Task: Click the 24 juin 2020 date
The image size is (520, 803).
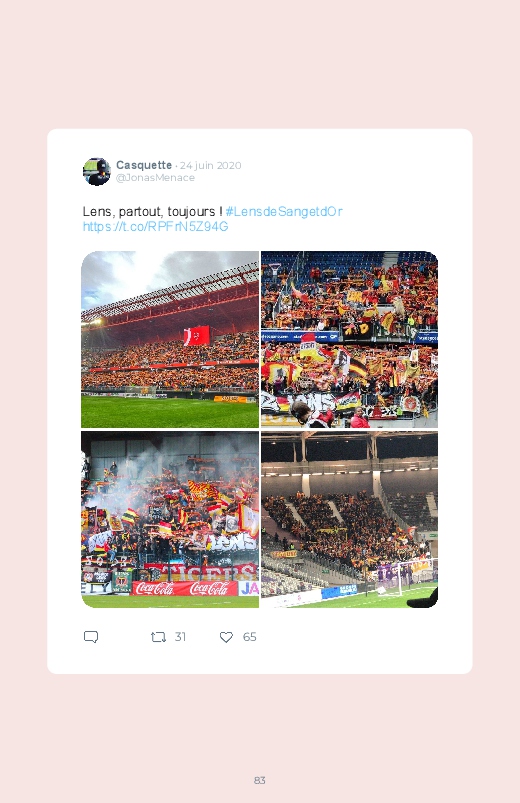Action: [211, 165]
